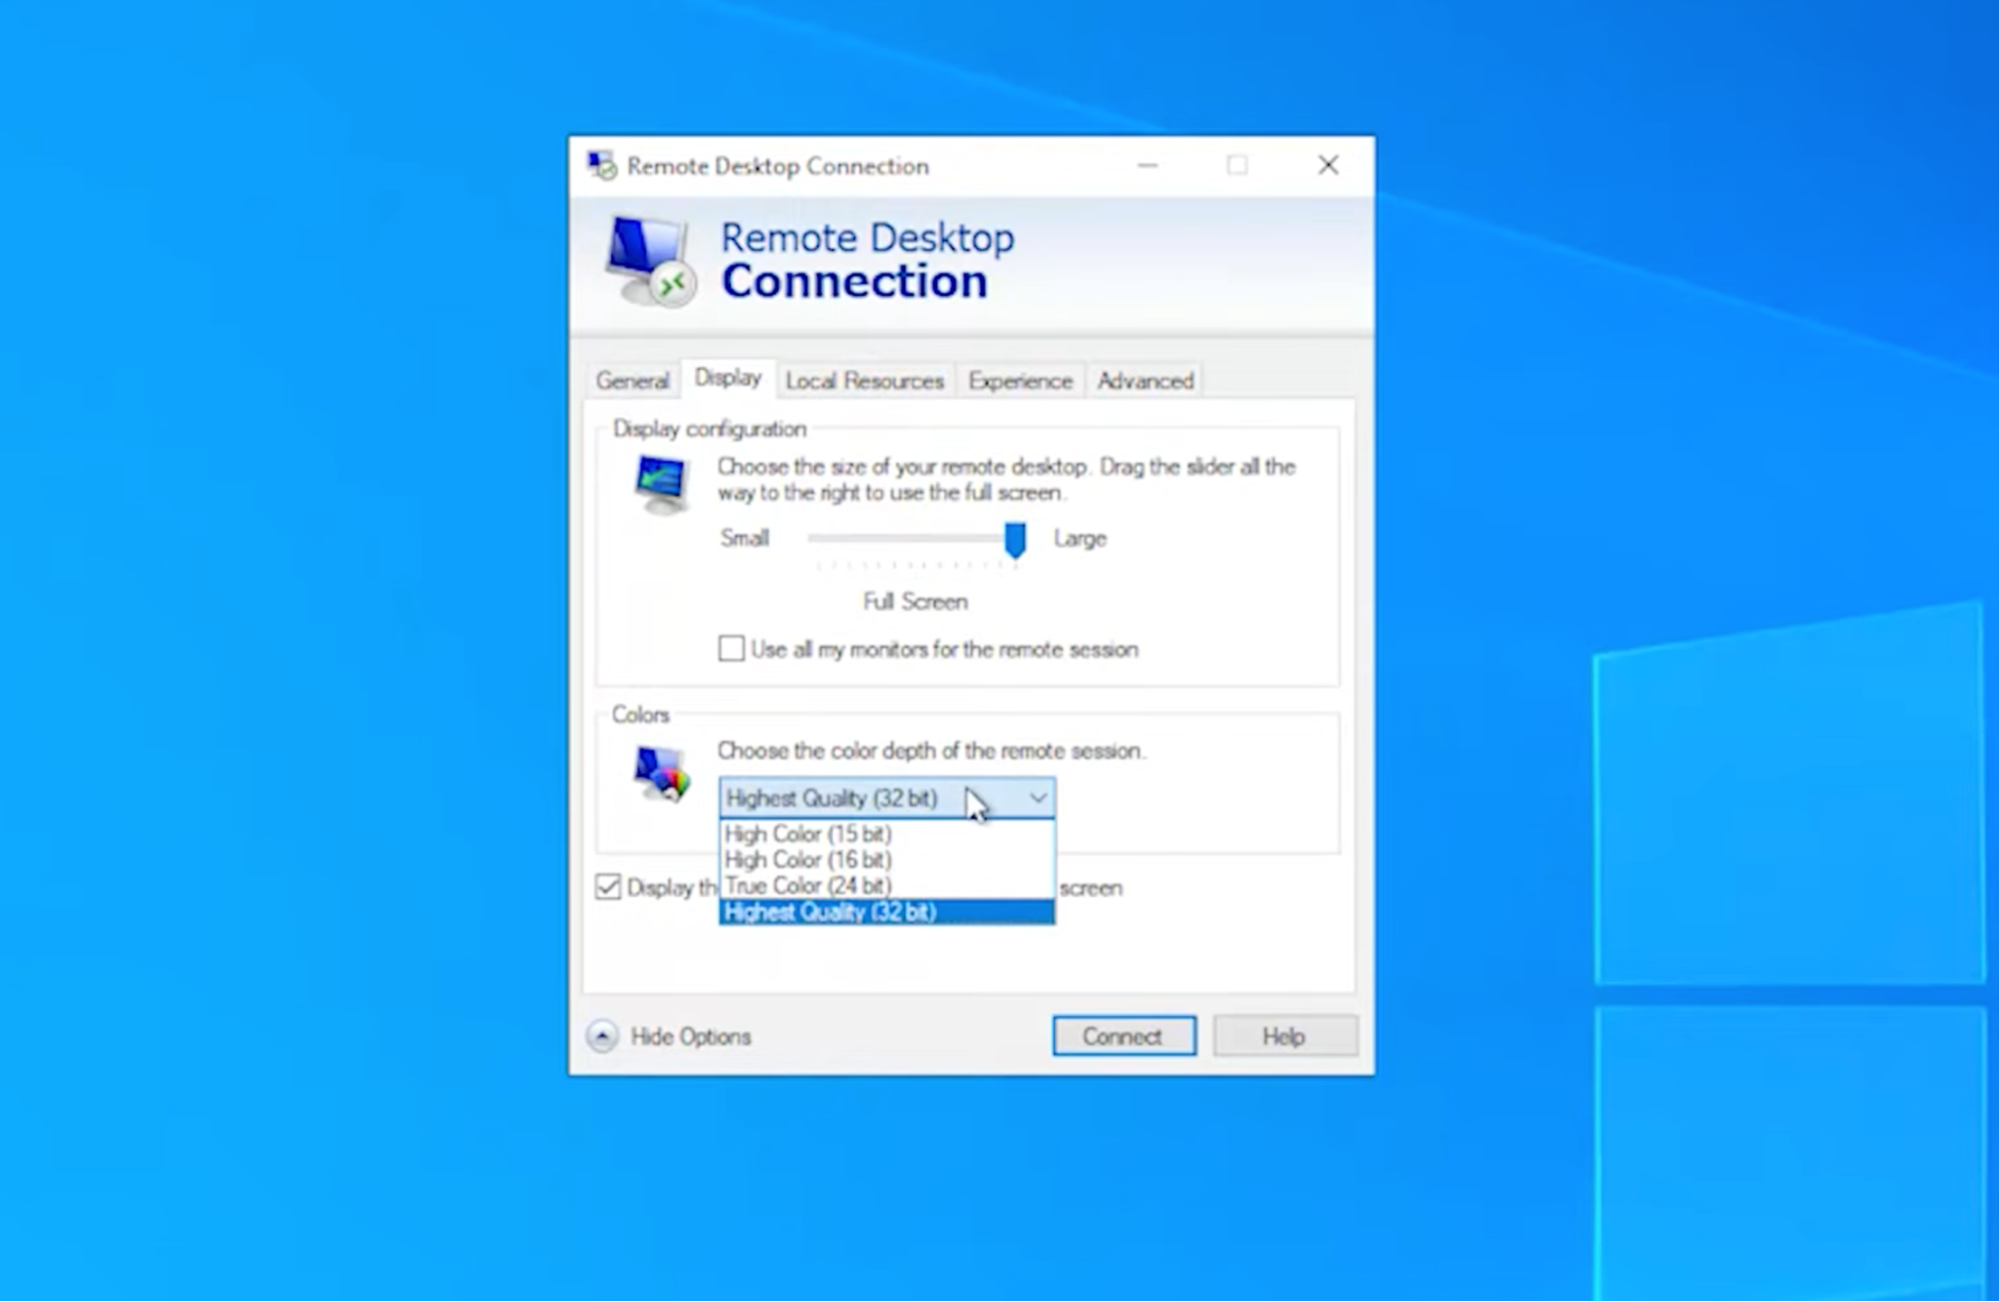1999x1302 pixels.
Task: Click the Help button
Action: pyautogui.click(x=1284, y=1036)
